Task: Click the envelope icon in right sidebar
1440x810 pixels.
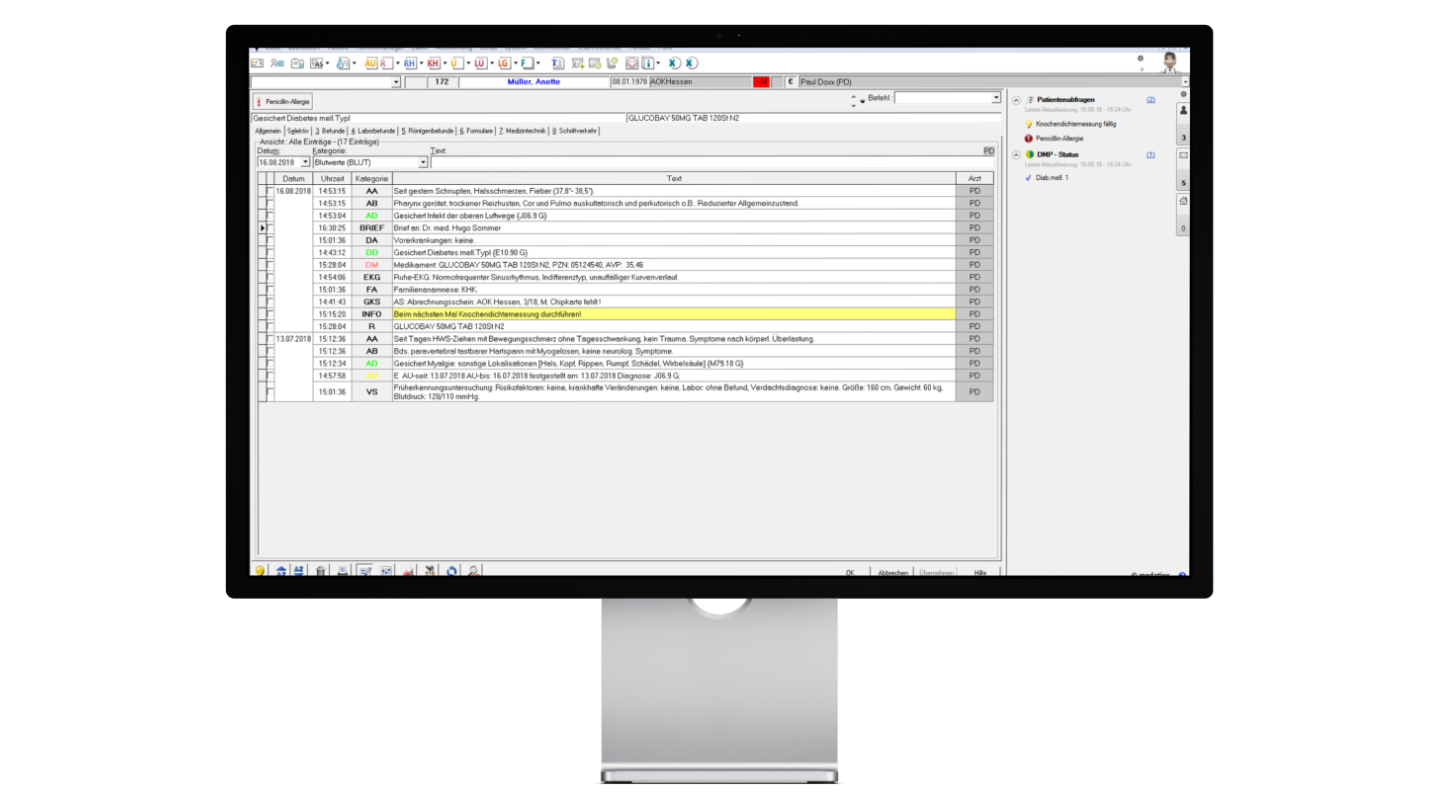Action: pyautogui.click(x=1184, y=156)
